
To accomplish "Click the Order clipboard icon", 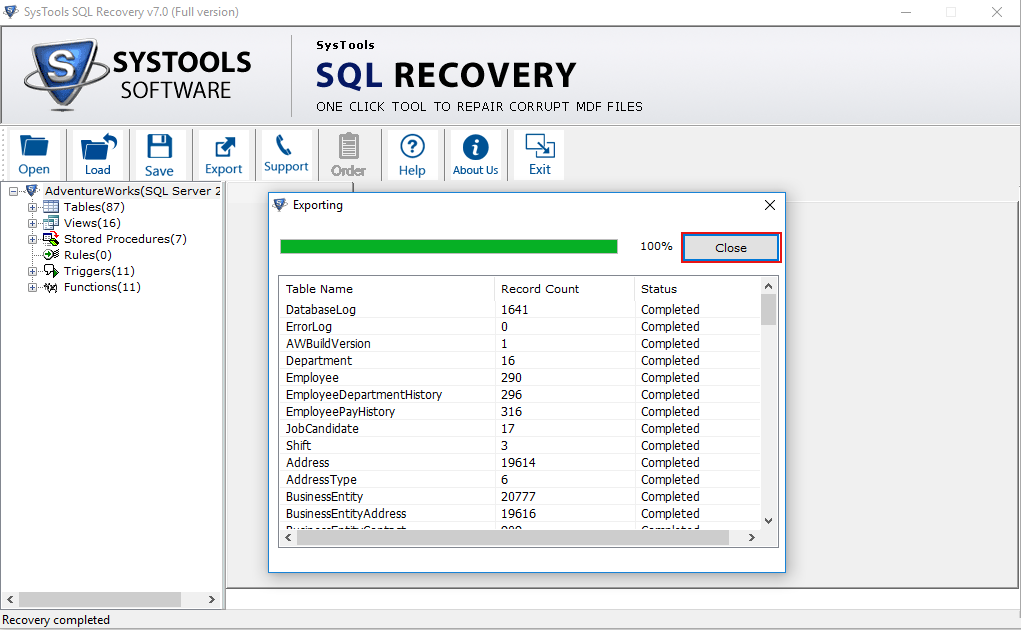I will point(348,154).
